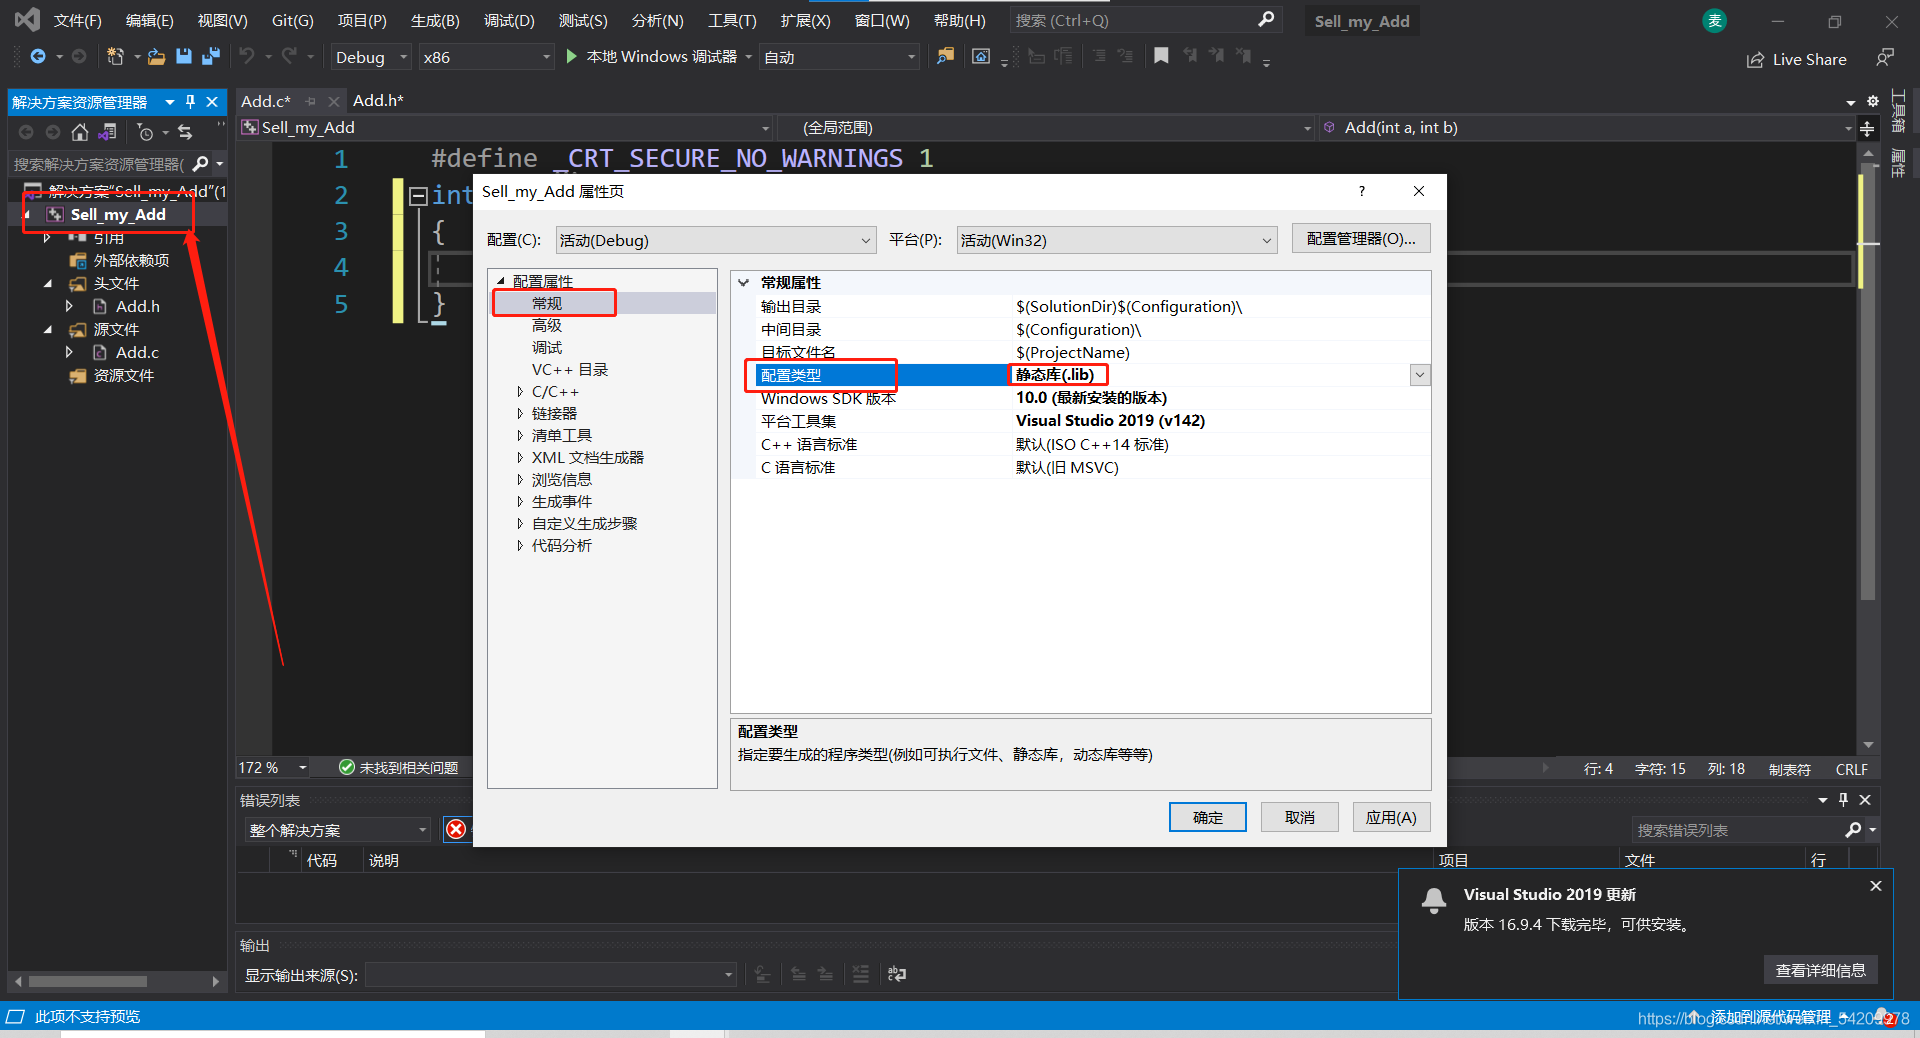This screenshot has width=1920, height=1038.
Task: Click the 搜索错误列表 search field
Action: [x=1740, y=830]
